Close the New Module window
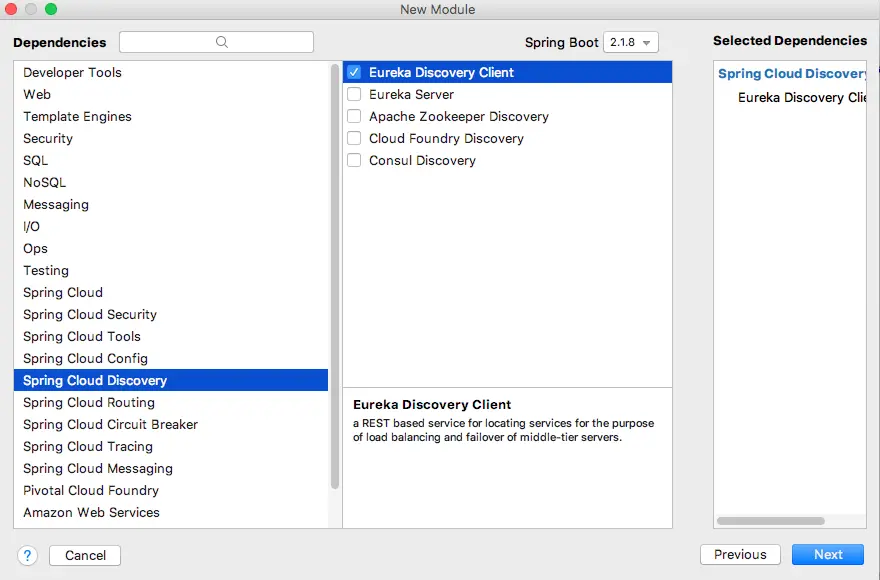Screen dimensions: 880x580 (11, 9)
